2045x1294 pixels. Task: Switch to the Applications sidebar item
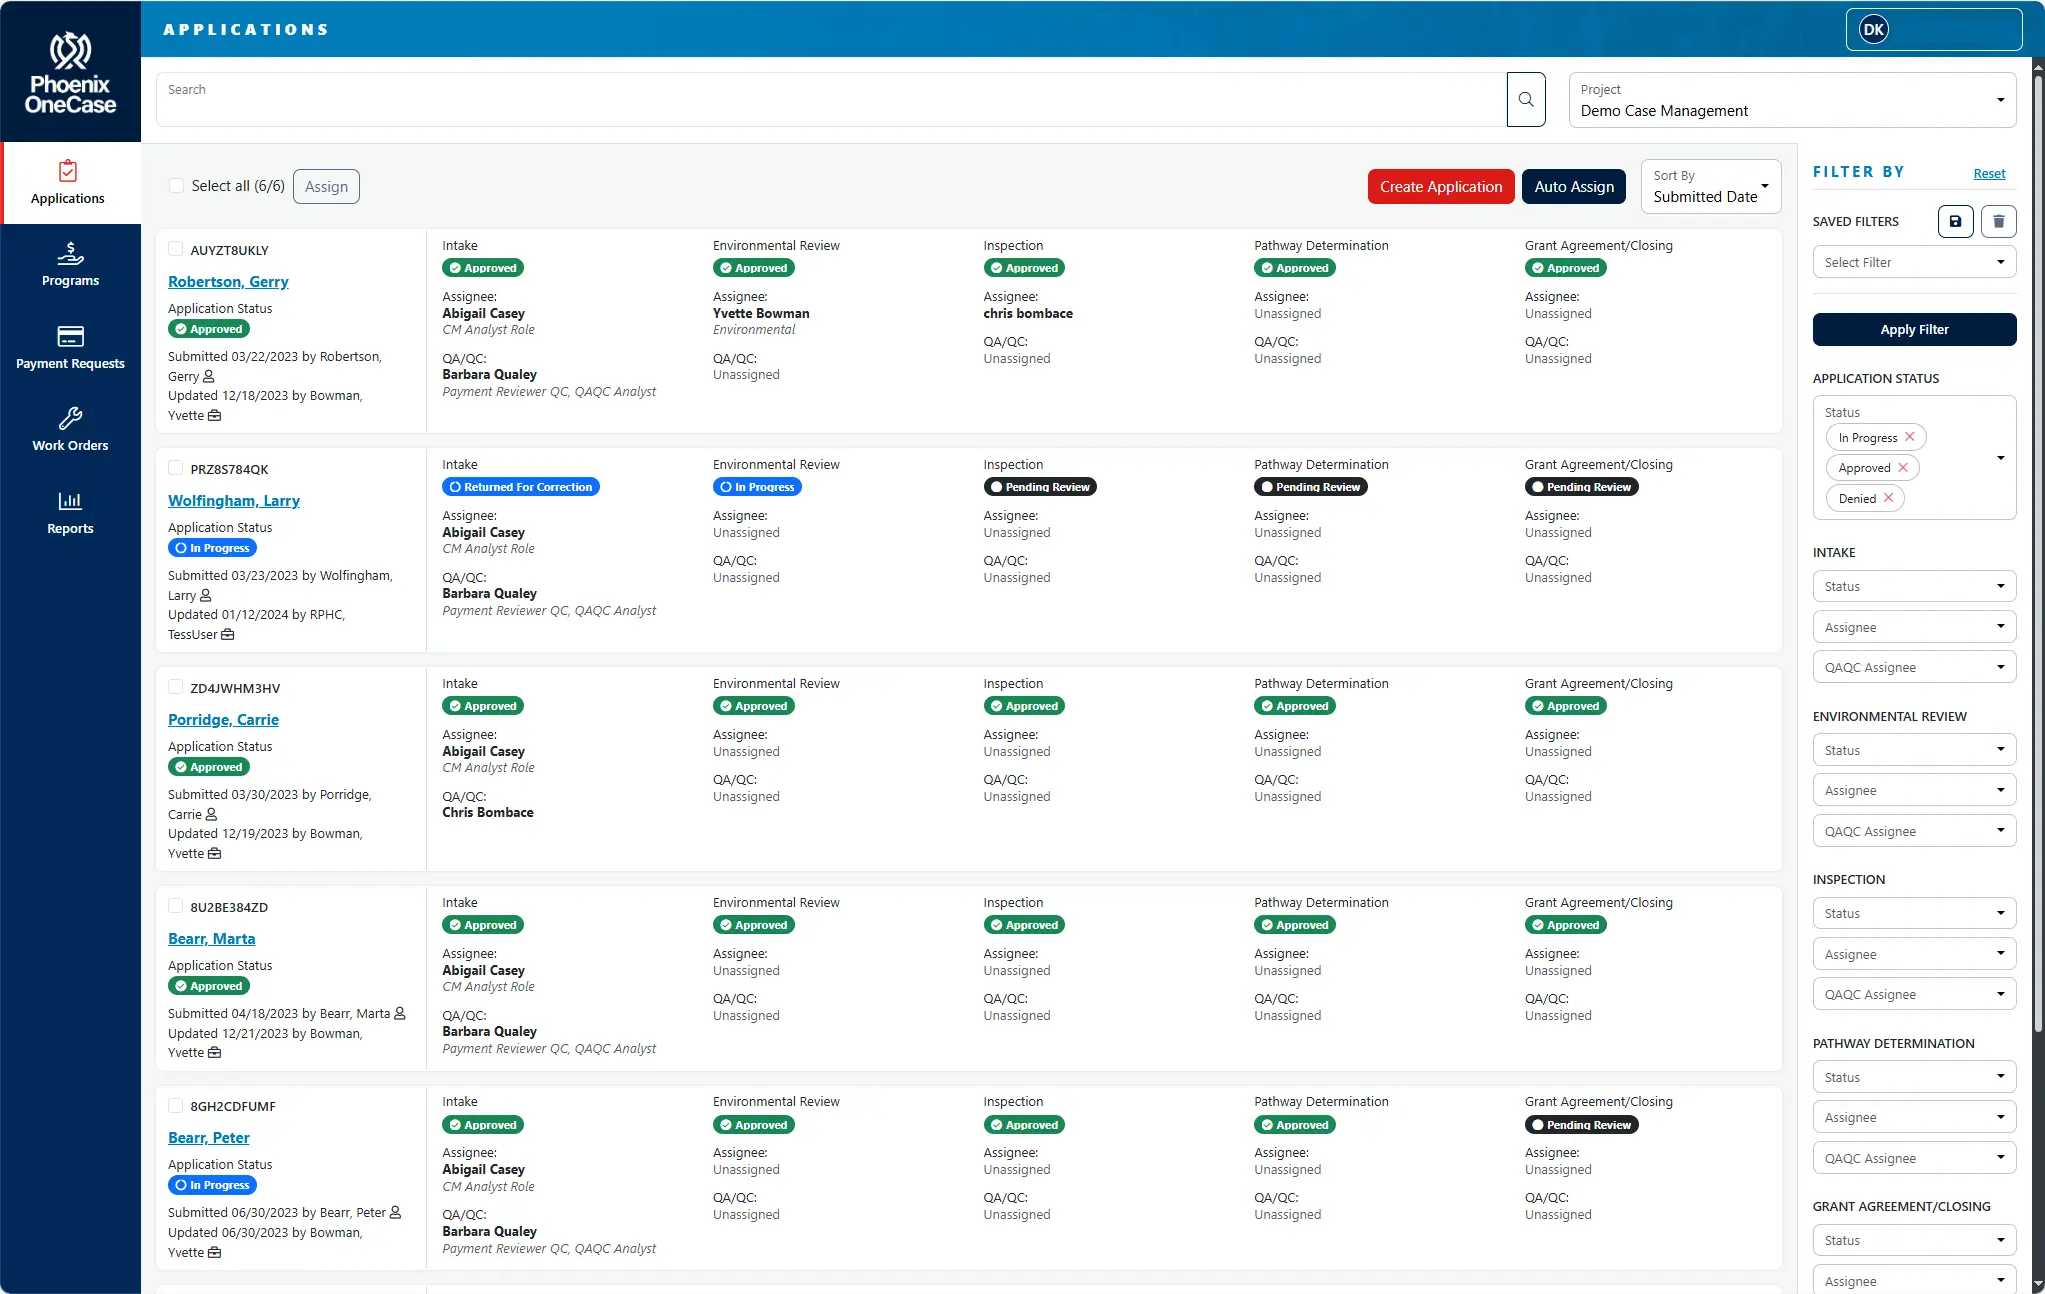click(x=68, y=182)
